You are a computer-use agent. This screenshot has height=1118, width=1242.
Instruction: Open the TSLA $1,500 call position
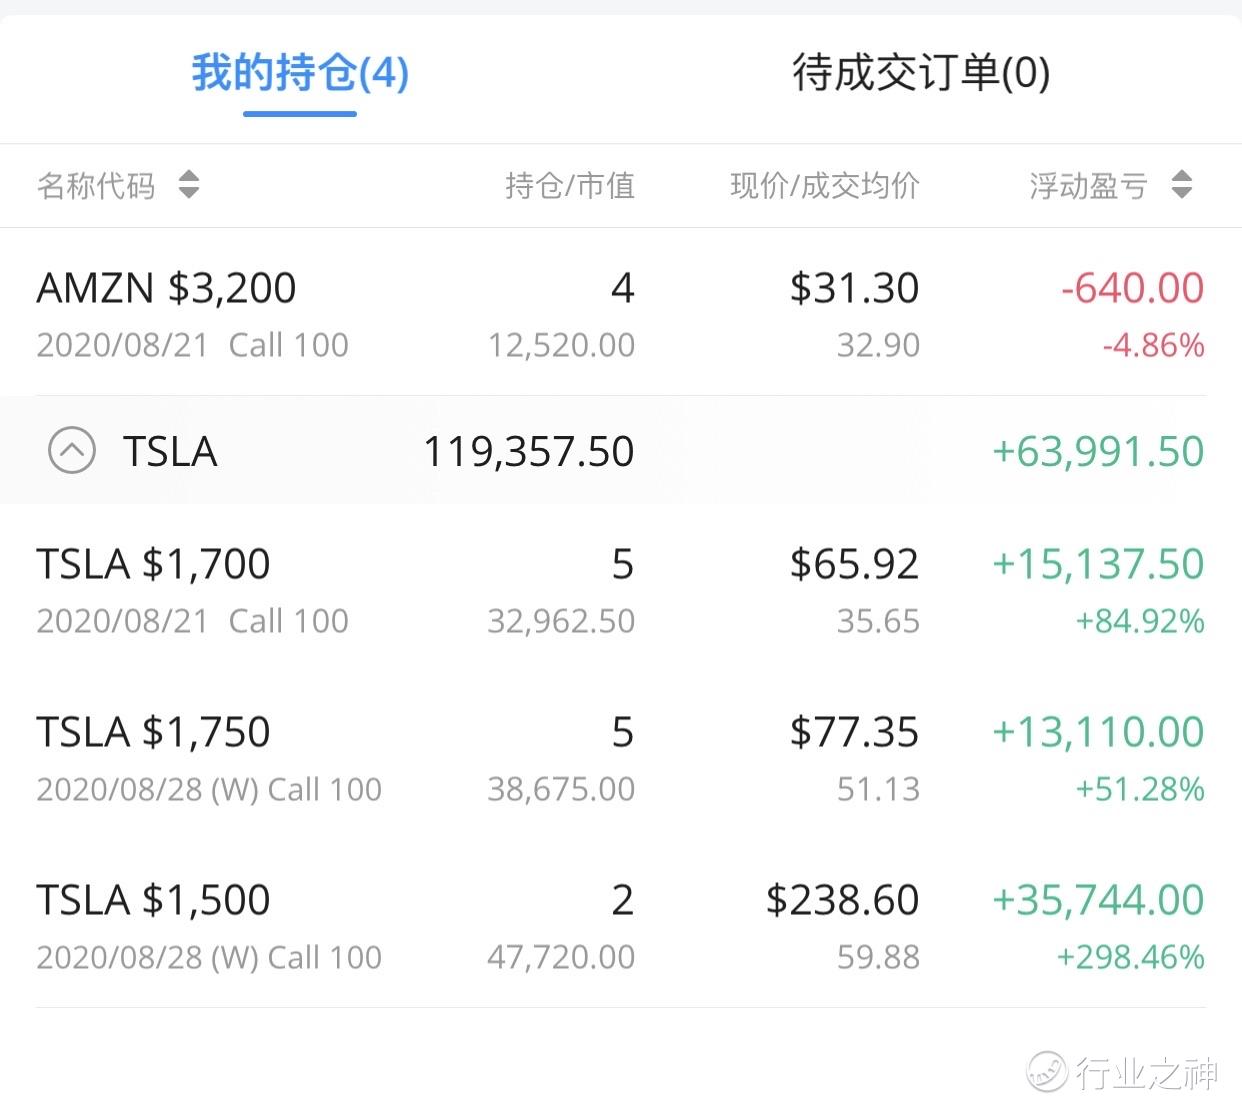tap(154, 901)
